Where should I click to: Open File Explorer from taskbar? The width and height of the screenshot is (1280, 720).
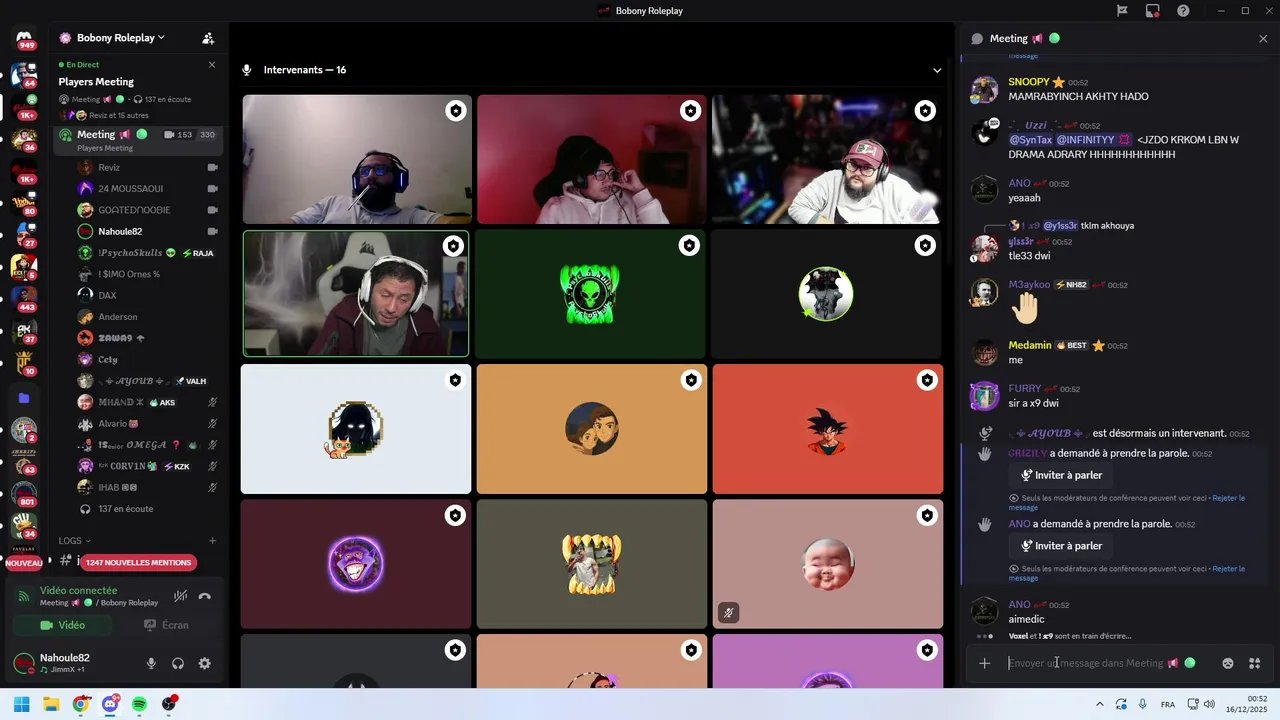pyautogui.click(x=51, y=704)
